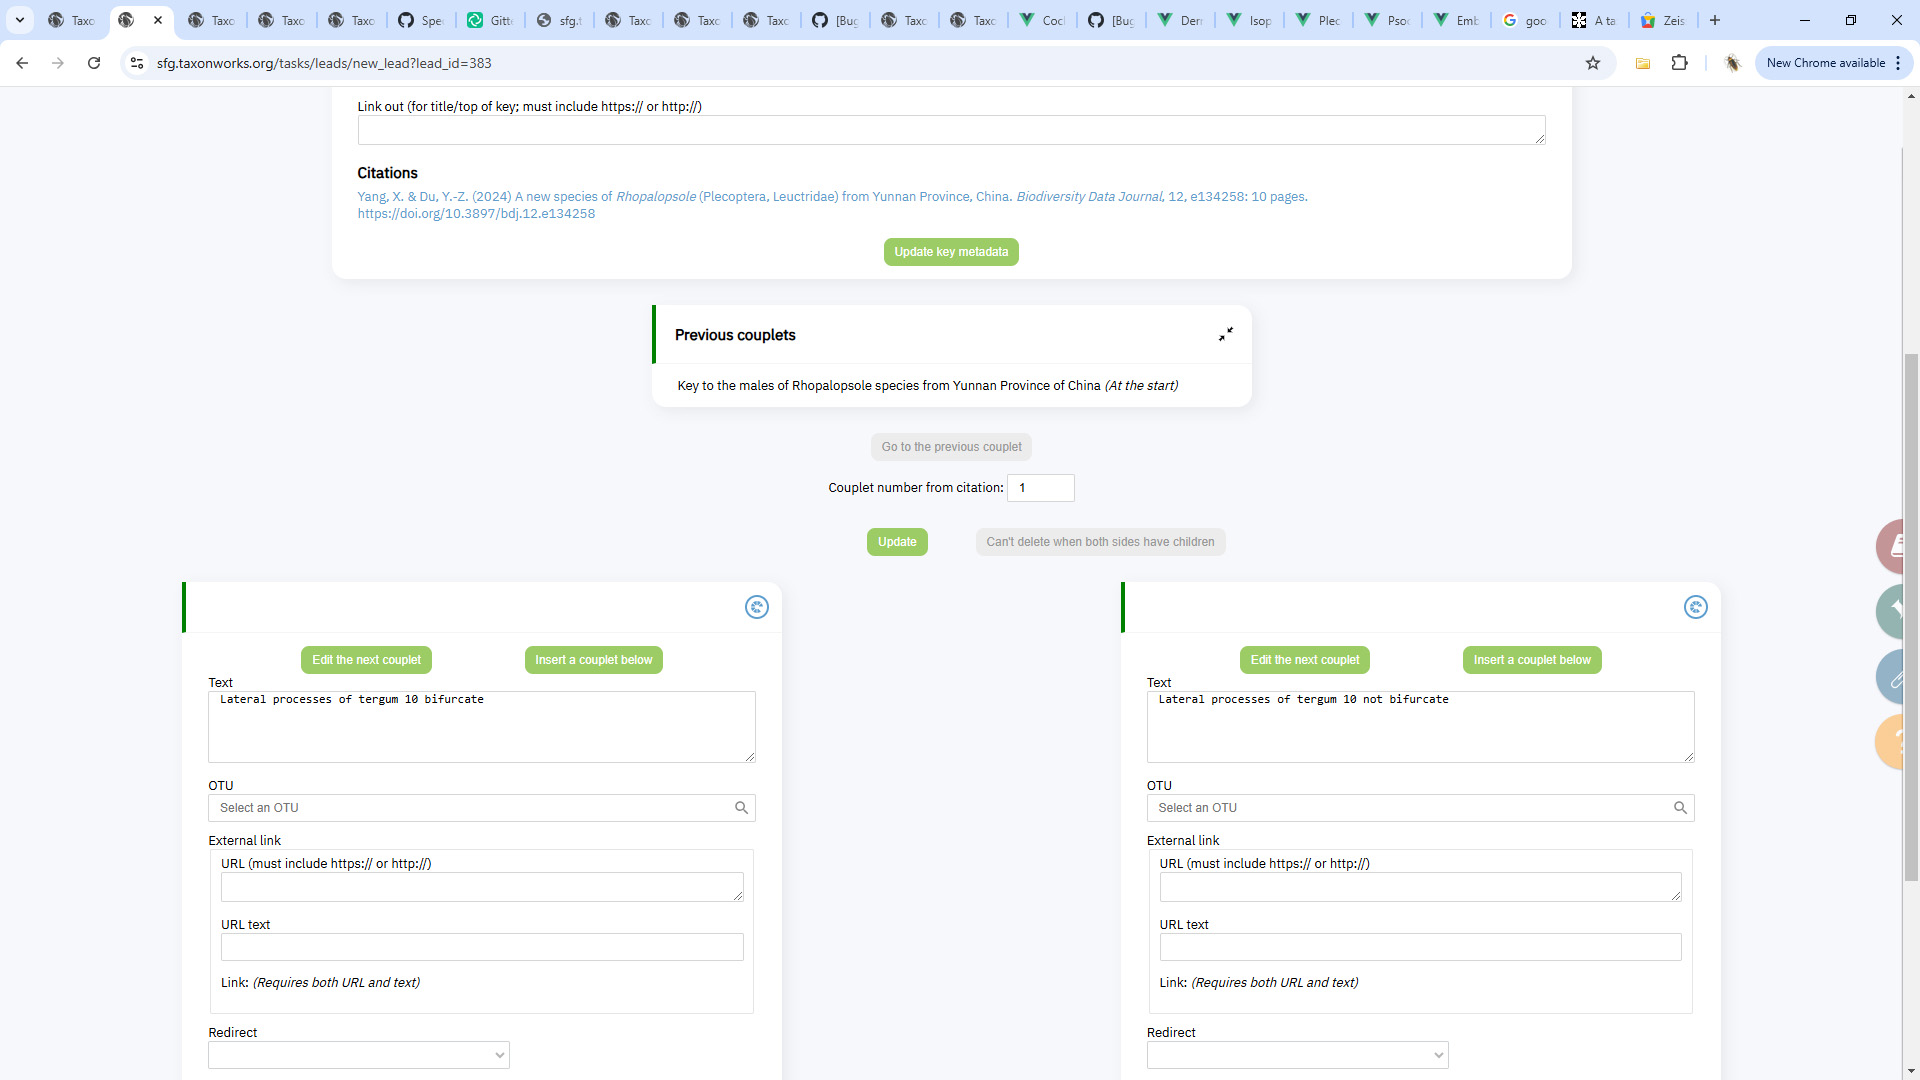Switch to the 'A ta' tab
This screenshot has width=1920, height=1080.
[1594, 20]
